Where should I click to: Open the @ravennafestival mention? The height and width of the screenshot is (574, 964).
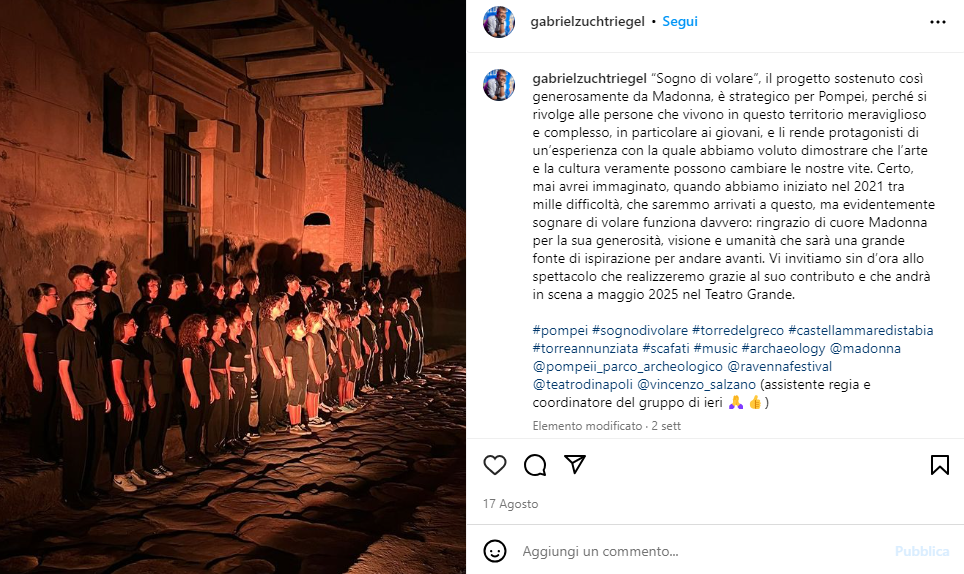coord(780,367)
